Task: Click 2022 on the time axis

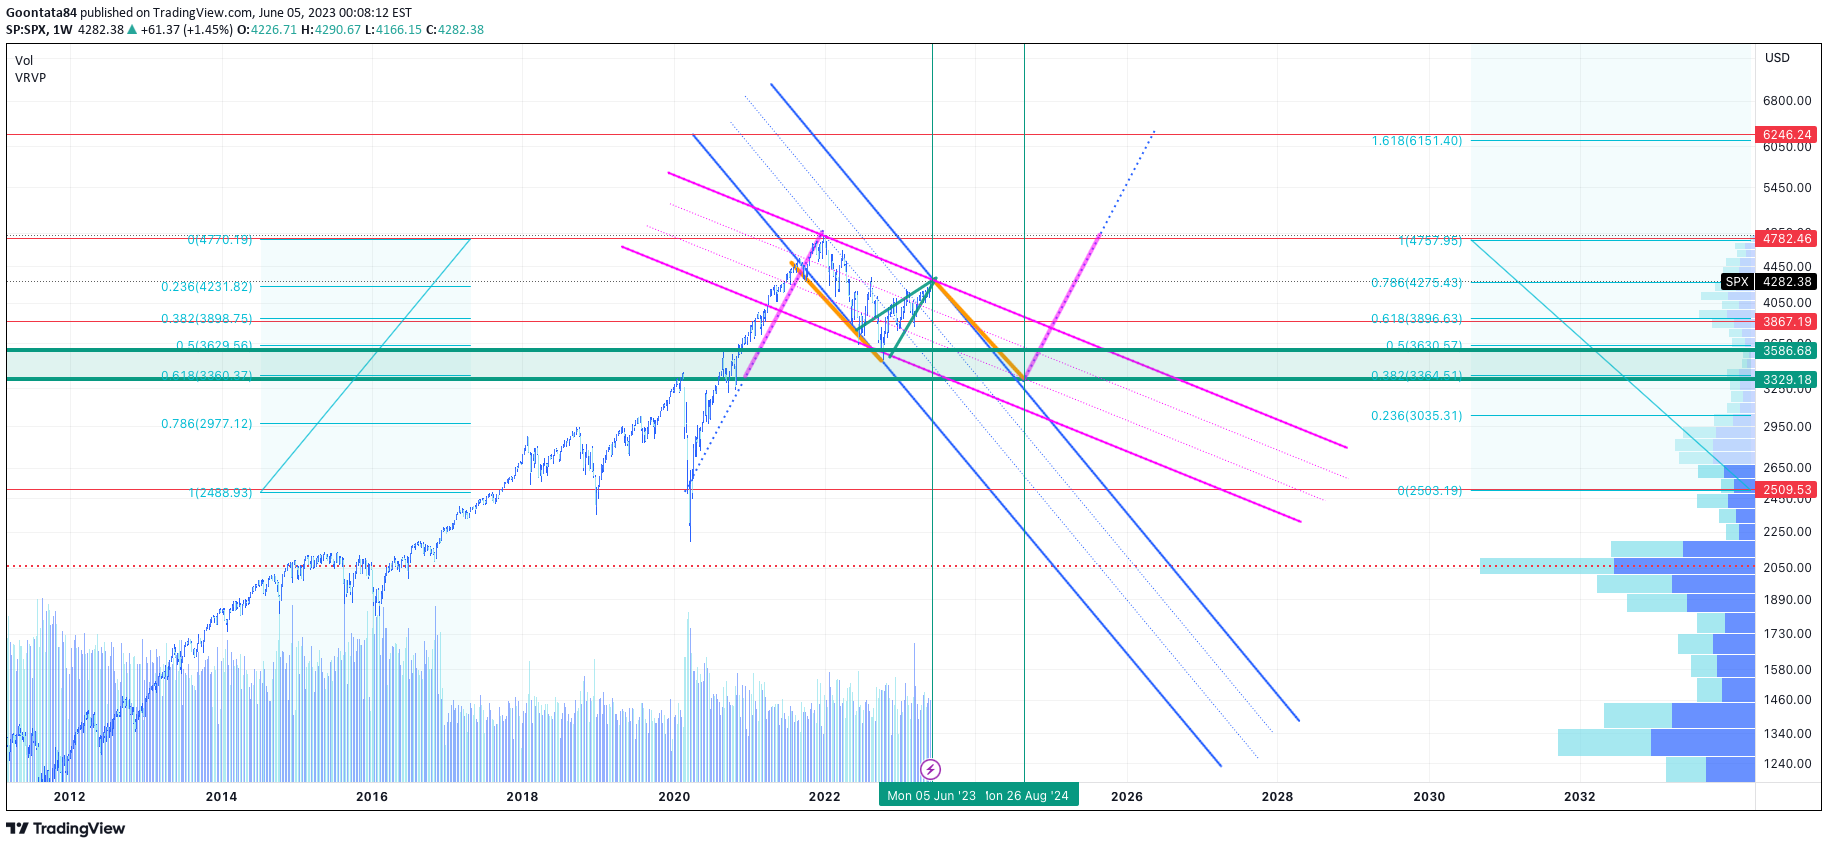Action: click(824, 797)
